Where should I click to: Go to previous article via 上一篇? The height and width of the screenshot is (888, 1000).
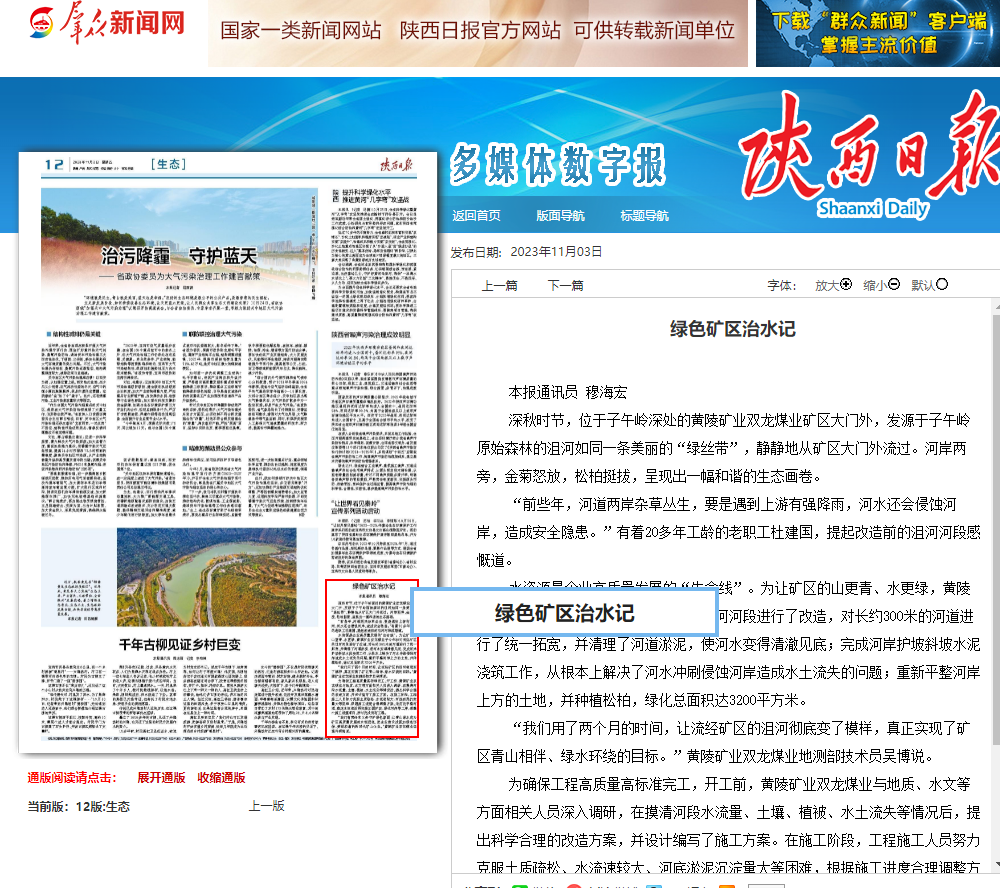pyautogui.click(x=500, y=285)
